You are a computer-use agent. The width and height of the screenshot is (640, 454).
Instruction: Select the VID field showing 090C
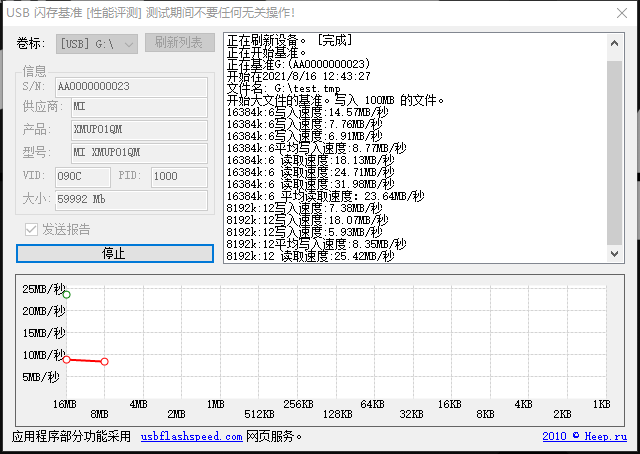(x=84, y=176)
